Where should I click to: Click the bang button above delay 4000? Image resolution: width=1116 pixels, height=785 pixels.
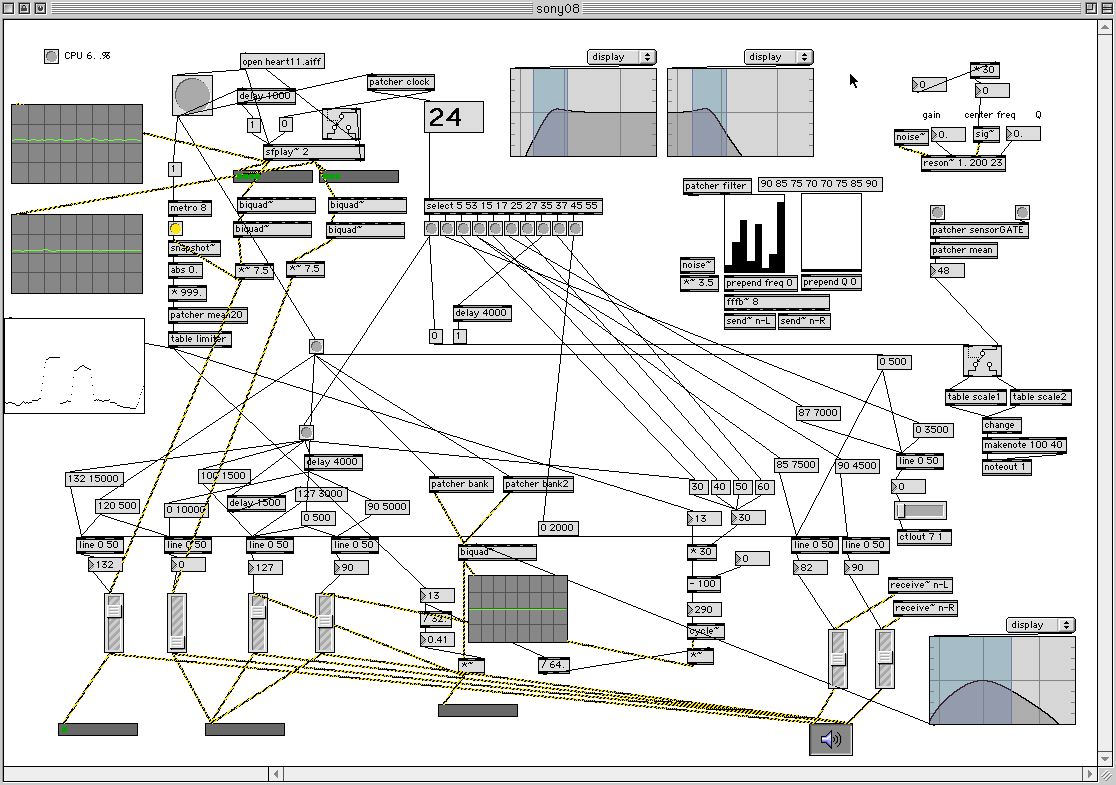[306, 432]
